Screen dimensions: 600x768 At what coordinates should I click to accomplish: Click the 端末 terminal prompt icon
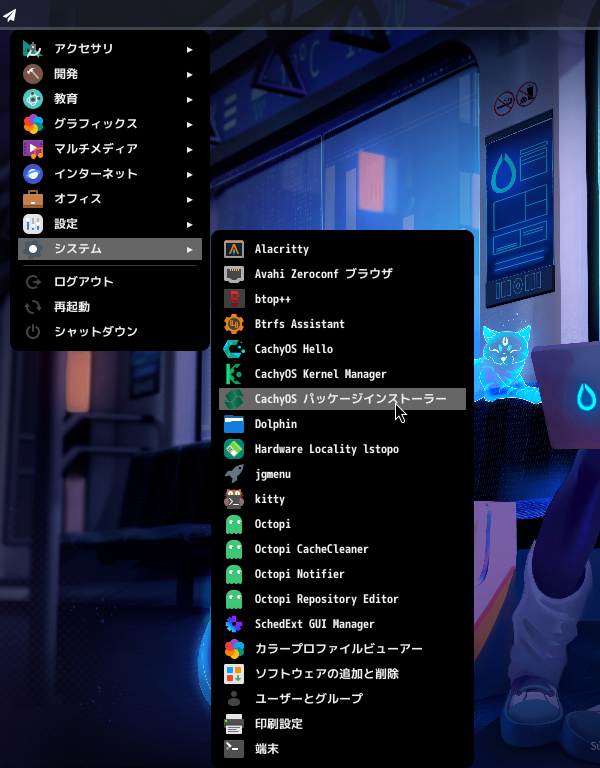(234, 749)
